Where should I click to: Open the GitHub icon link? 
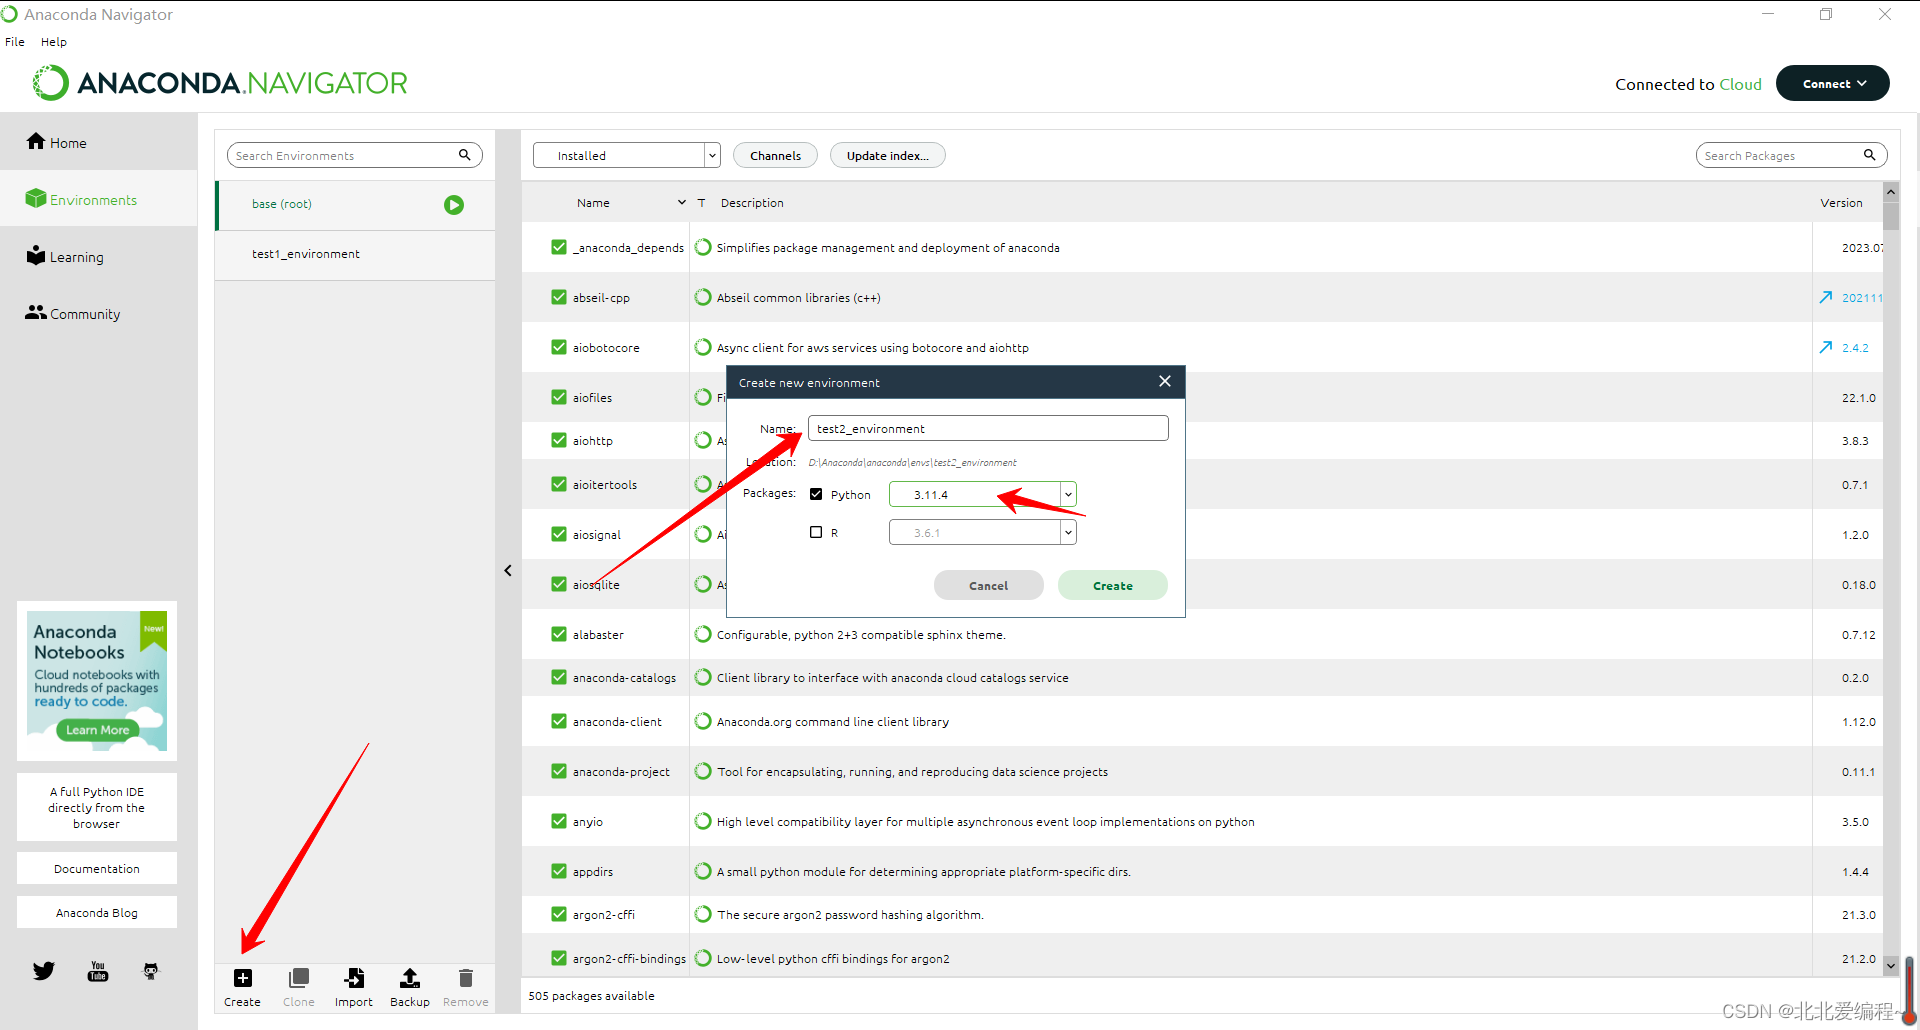coord(151,971)
